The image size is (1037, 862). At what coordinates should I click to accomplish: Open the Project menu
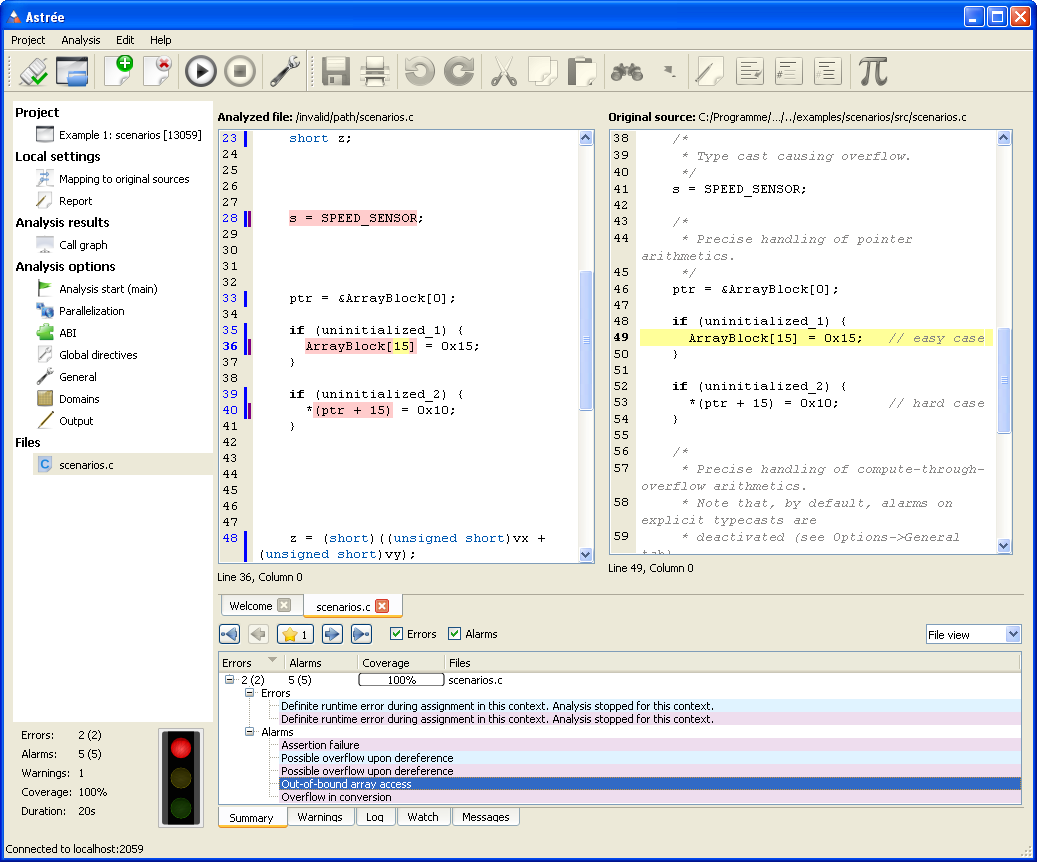pos(28,40)
